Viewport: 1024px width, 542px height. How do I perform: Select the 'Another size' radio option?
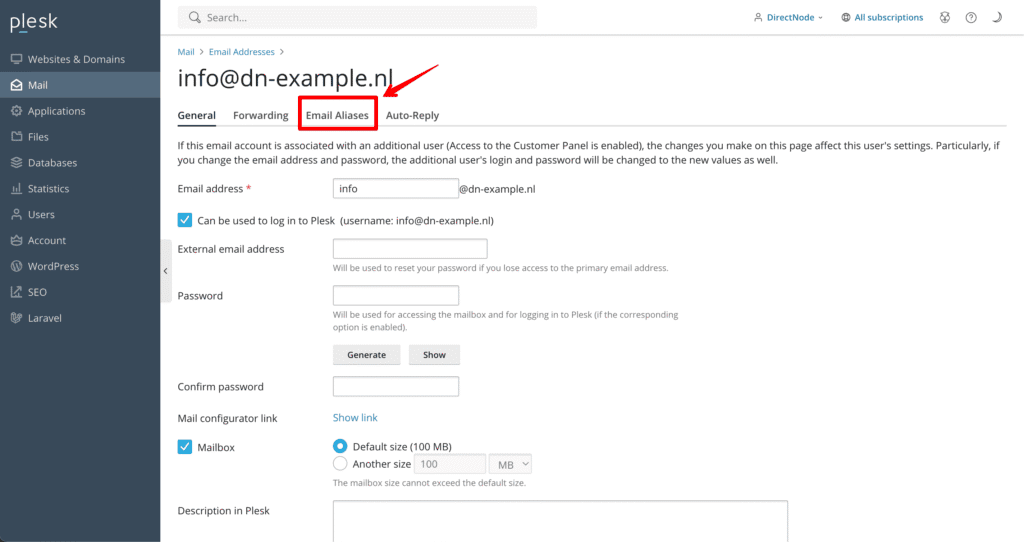coord(340,464)
